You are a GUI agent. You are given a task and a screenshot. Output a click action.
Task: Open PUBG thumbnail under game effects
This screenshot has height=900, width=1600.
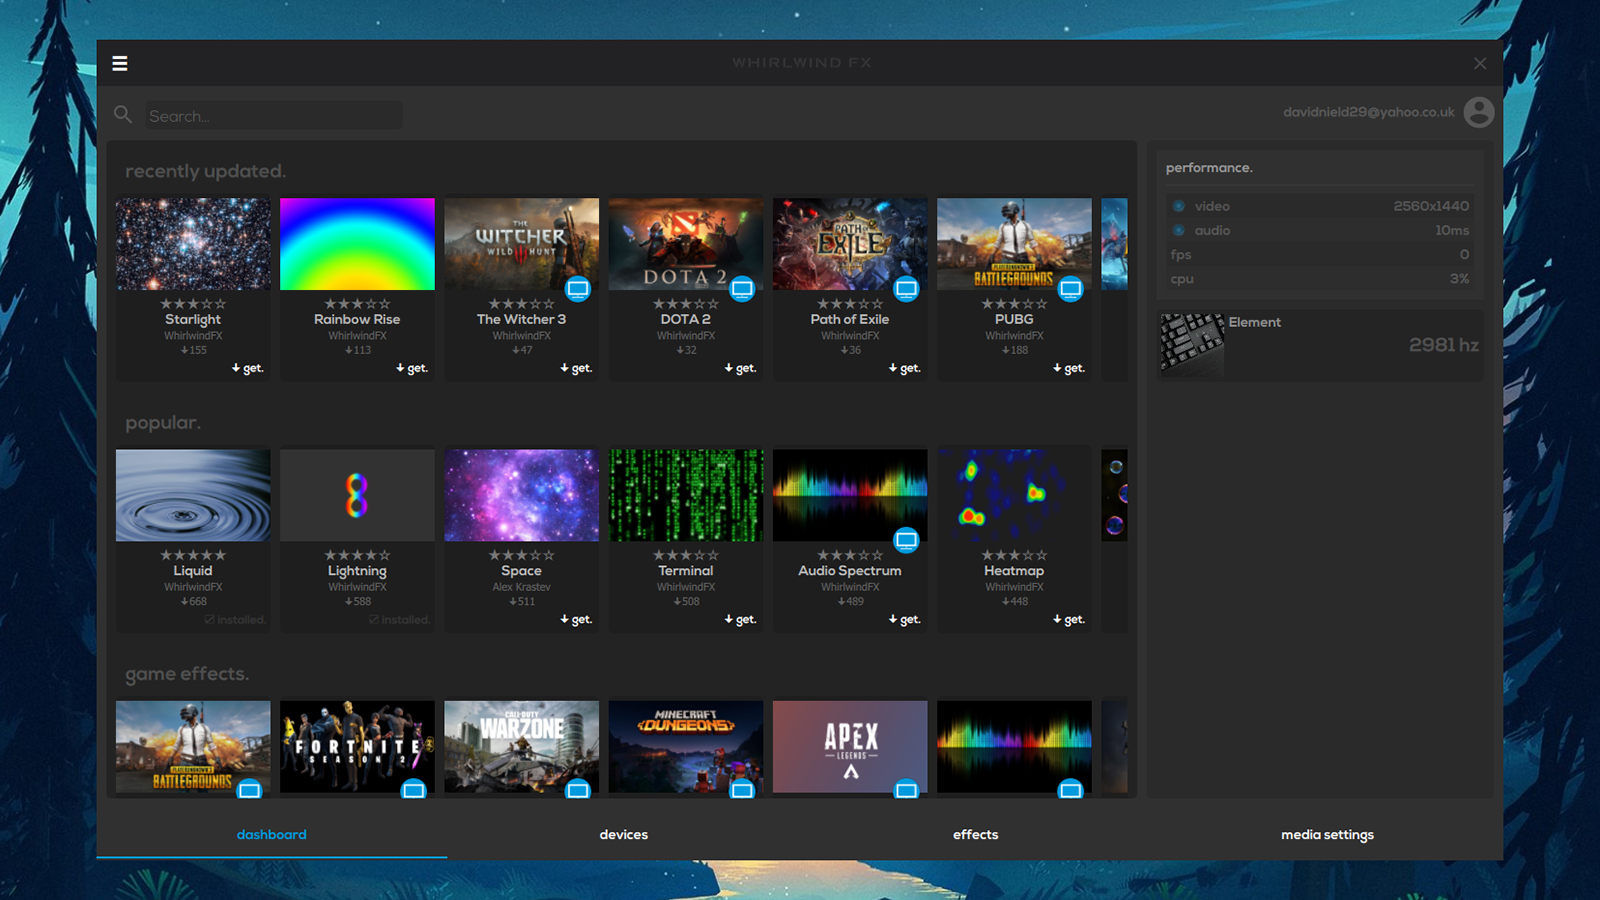tap(193, 747)
